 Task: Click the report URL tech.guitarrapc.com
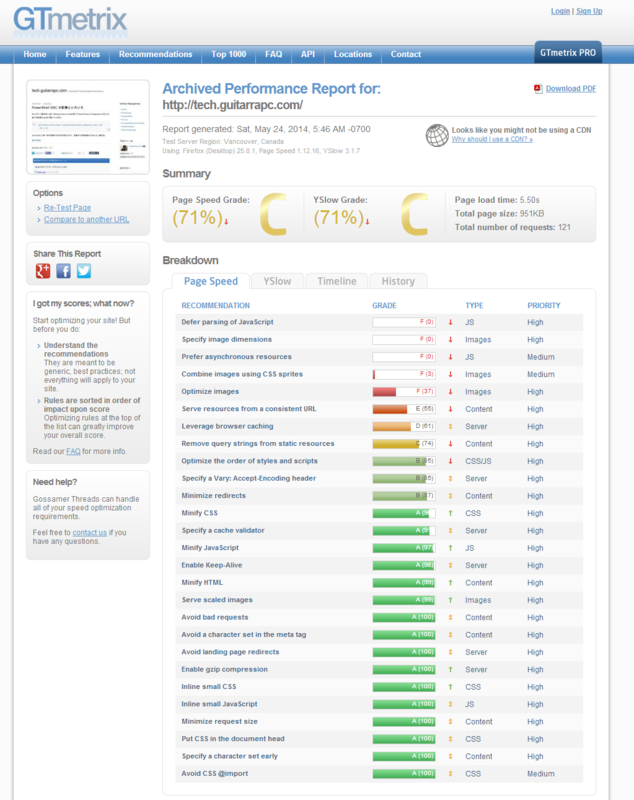pyautogui.click(x=233, y=105)
